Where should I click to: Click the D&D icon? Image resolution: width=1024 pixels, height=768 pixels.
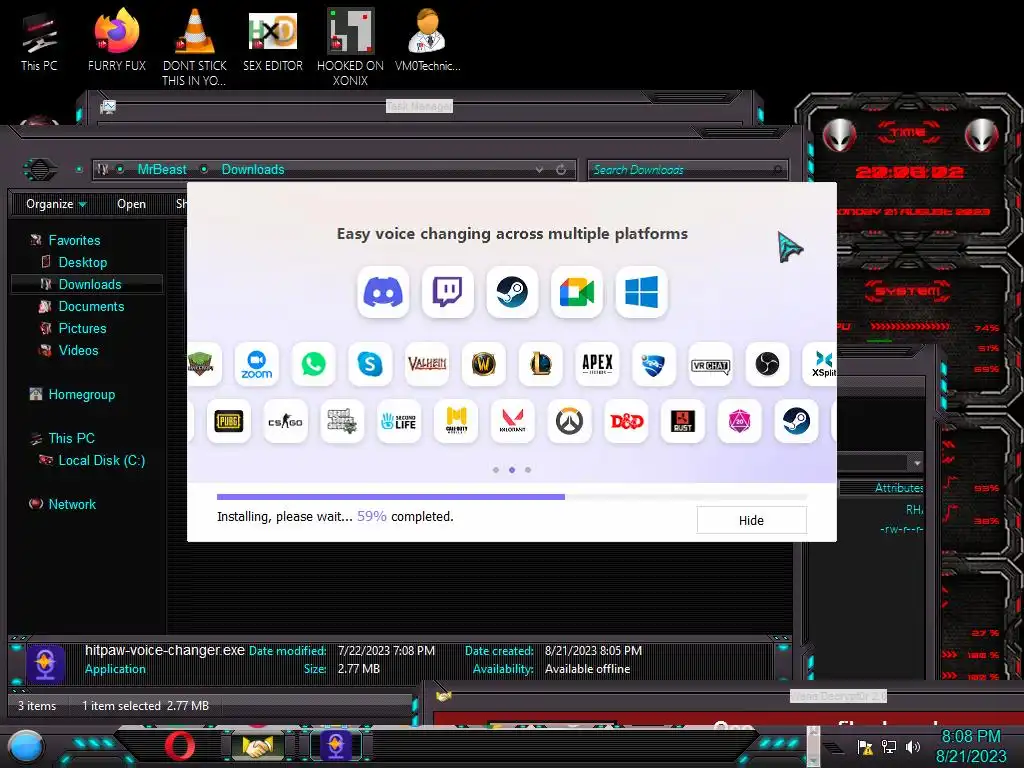[x=626, y=421]
